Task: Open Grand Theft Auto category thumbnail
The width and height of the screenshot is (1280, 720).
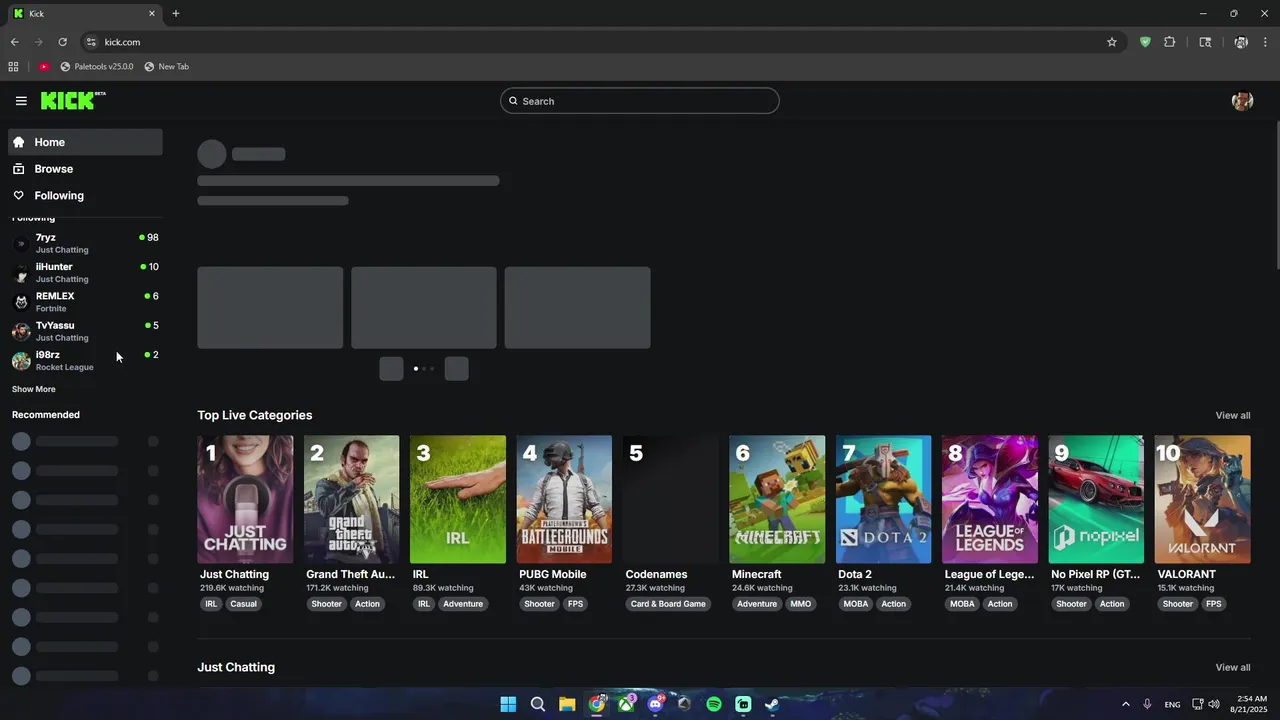Action: pyautogui.click(x=351, y=499)
